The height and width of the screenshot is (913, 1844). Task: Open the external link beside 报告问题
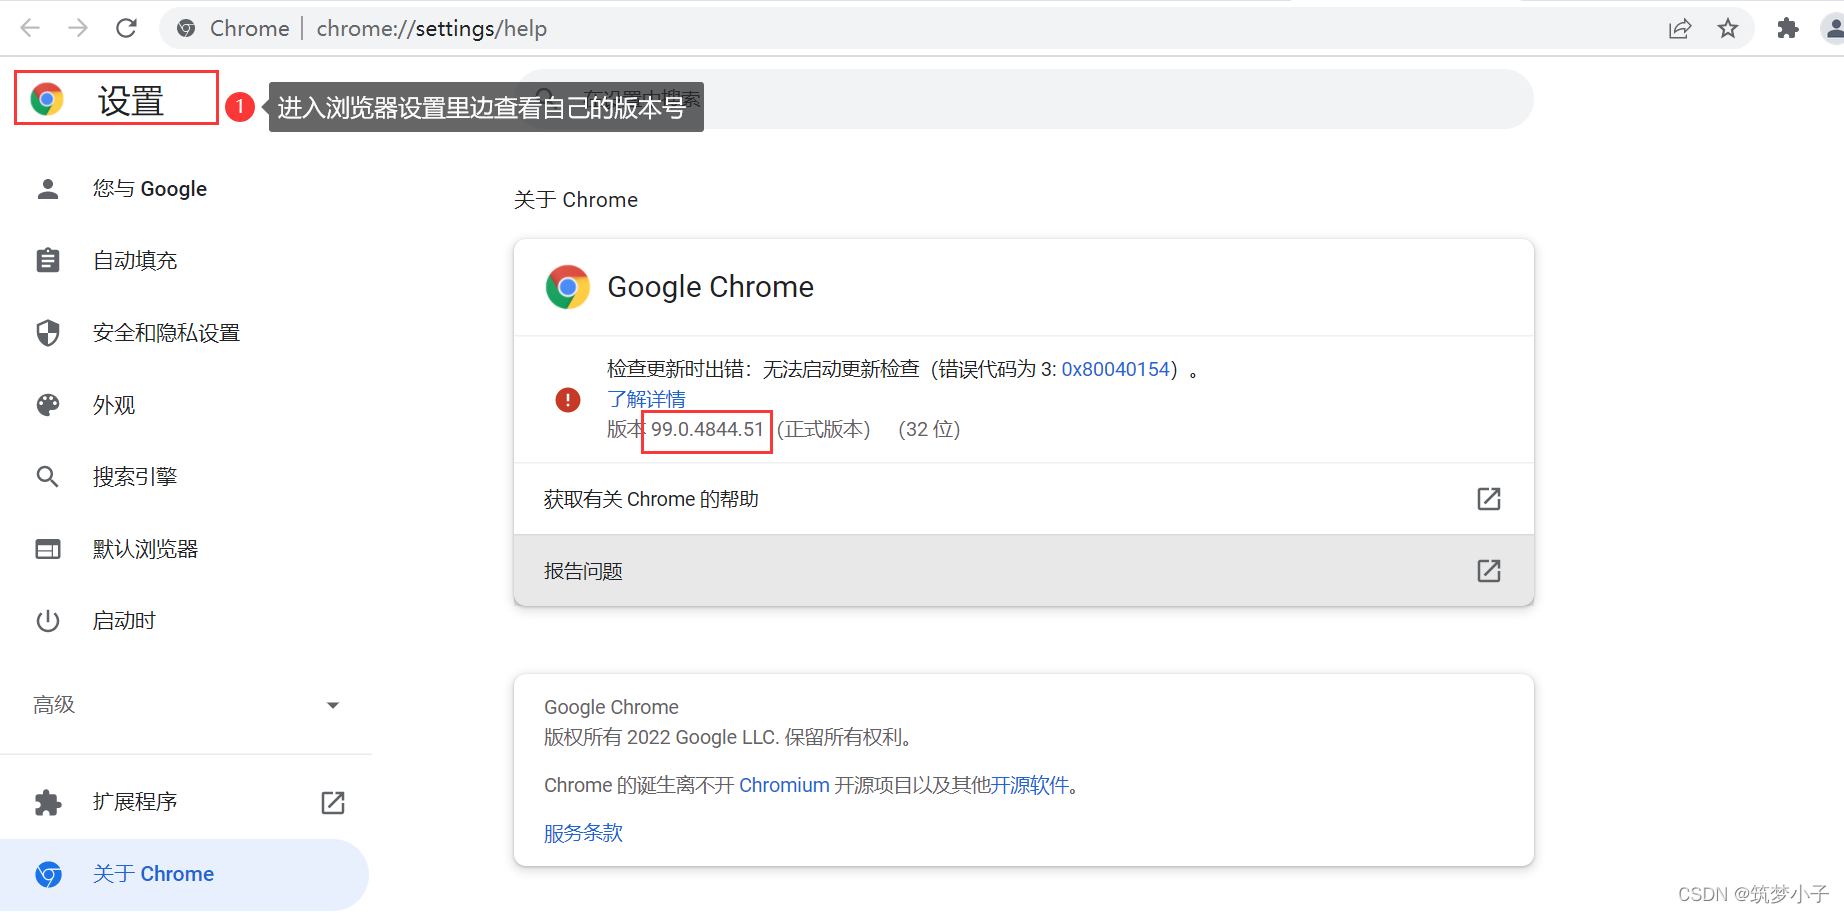point(1489,570)
